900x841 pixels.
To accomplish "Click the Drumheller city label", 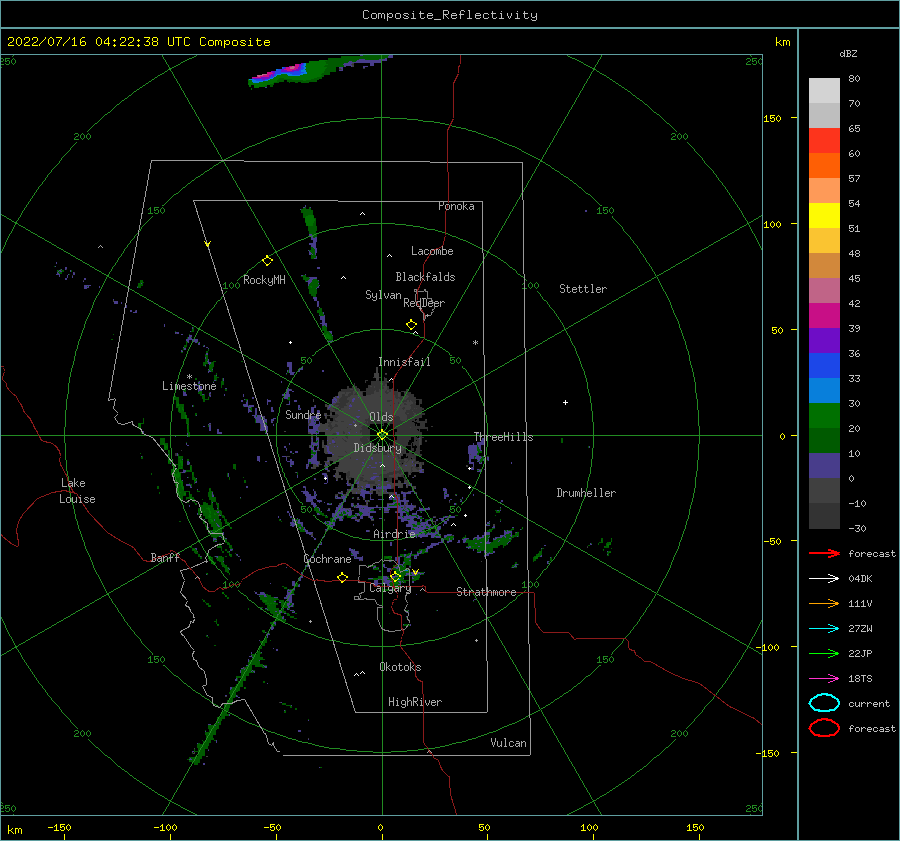I will point(586,493).
